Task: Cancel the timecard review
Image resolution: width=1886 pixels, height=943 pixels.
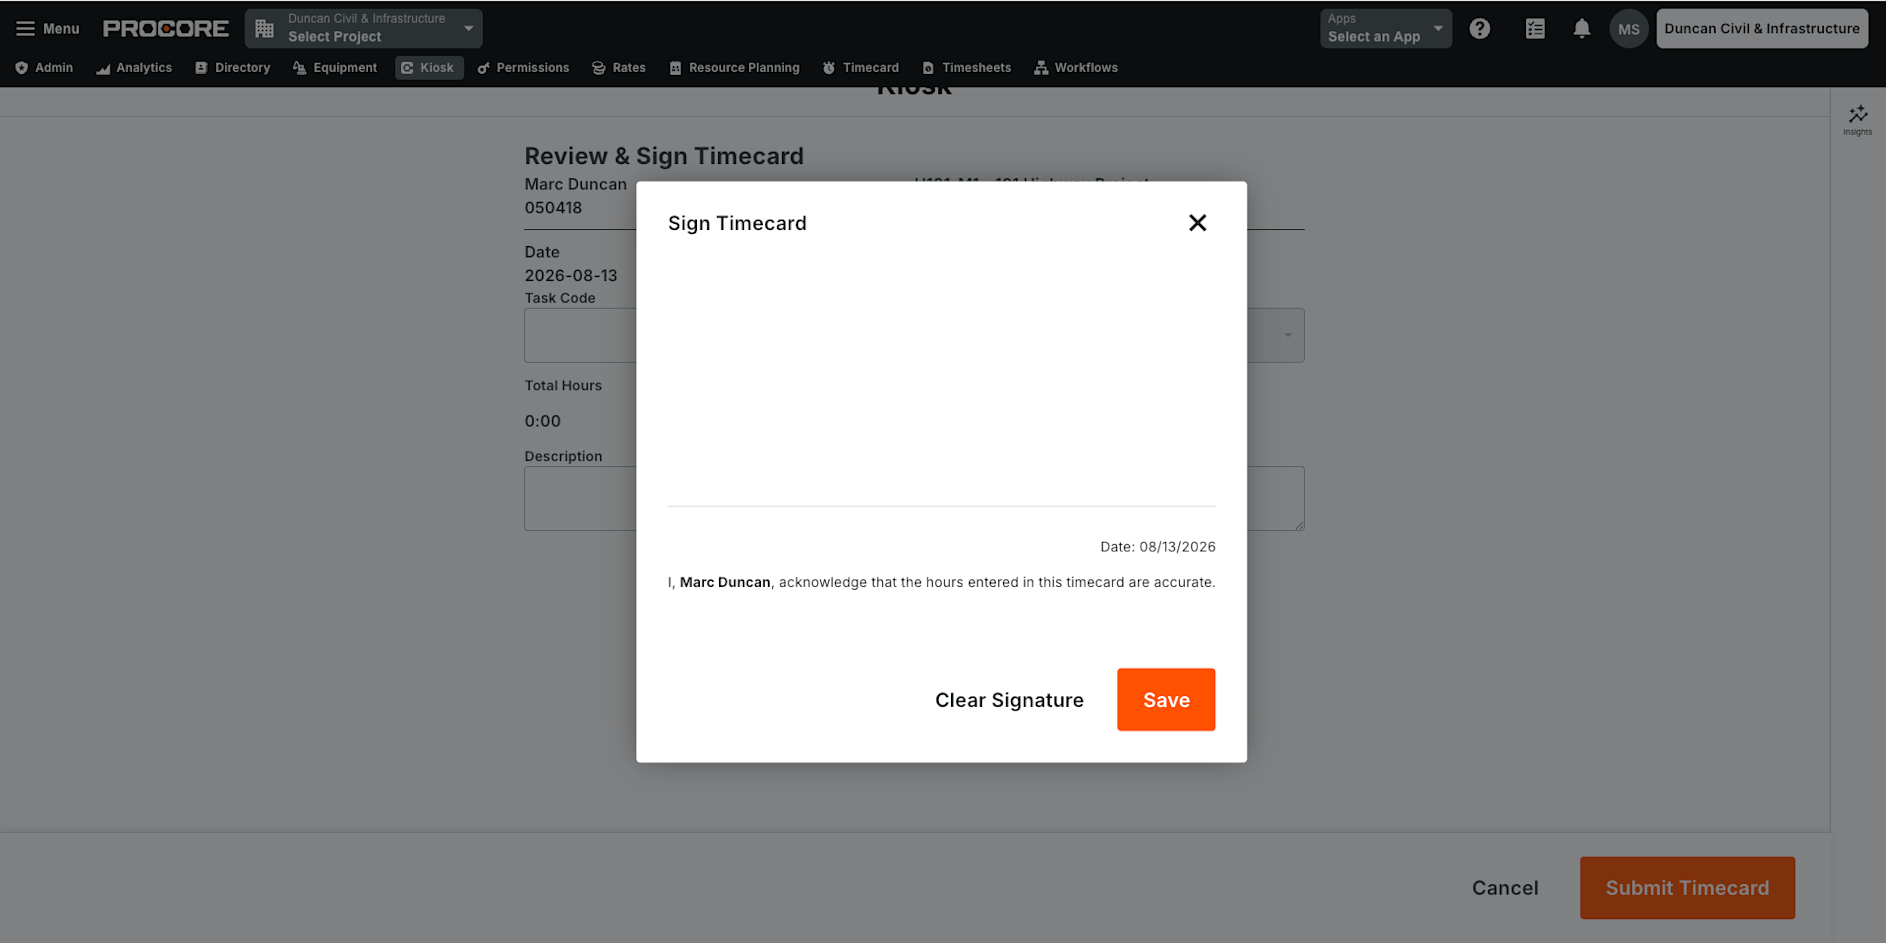Action: pyautogui.click(x=1505, y=888)
